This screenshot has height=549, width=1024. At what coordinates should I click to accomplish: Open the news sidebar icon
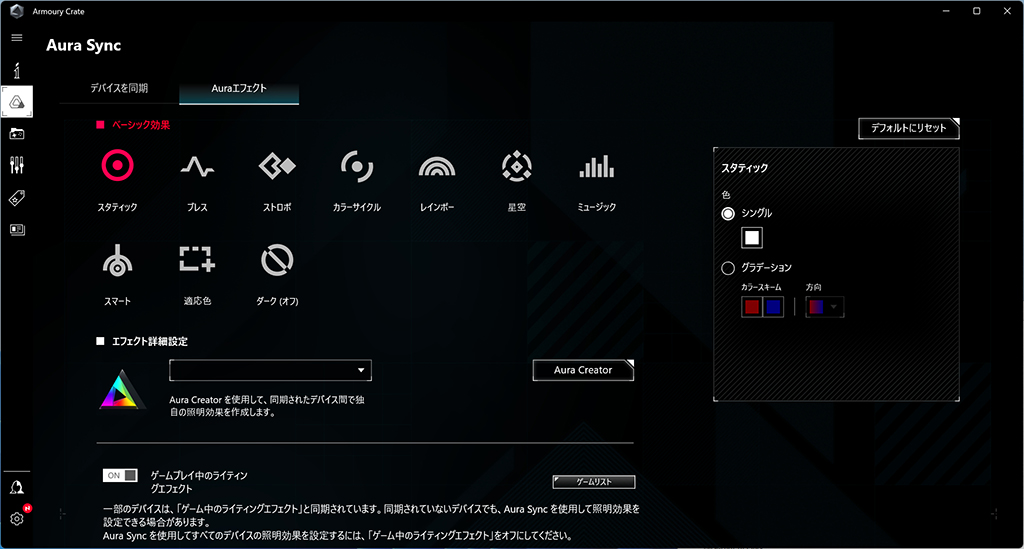click(x=17, y=230)
